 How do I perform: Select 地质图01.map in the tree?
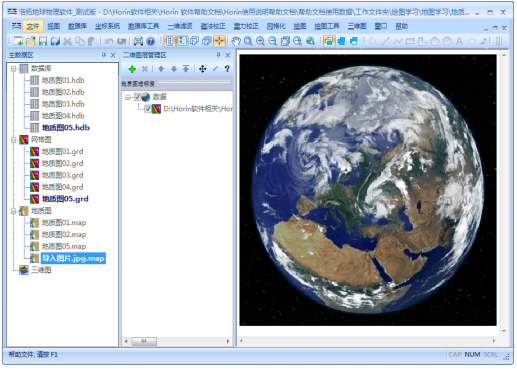click(64, 223)
